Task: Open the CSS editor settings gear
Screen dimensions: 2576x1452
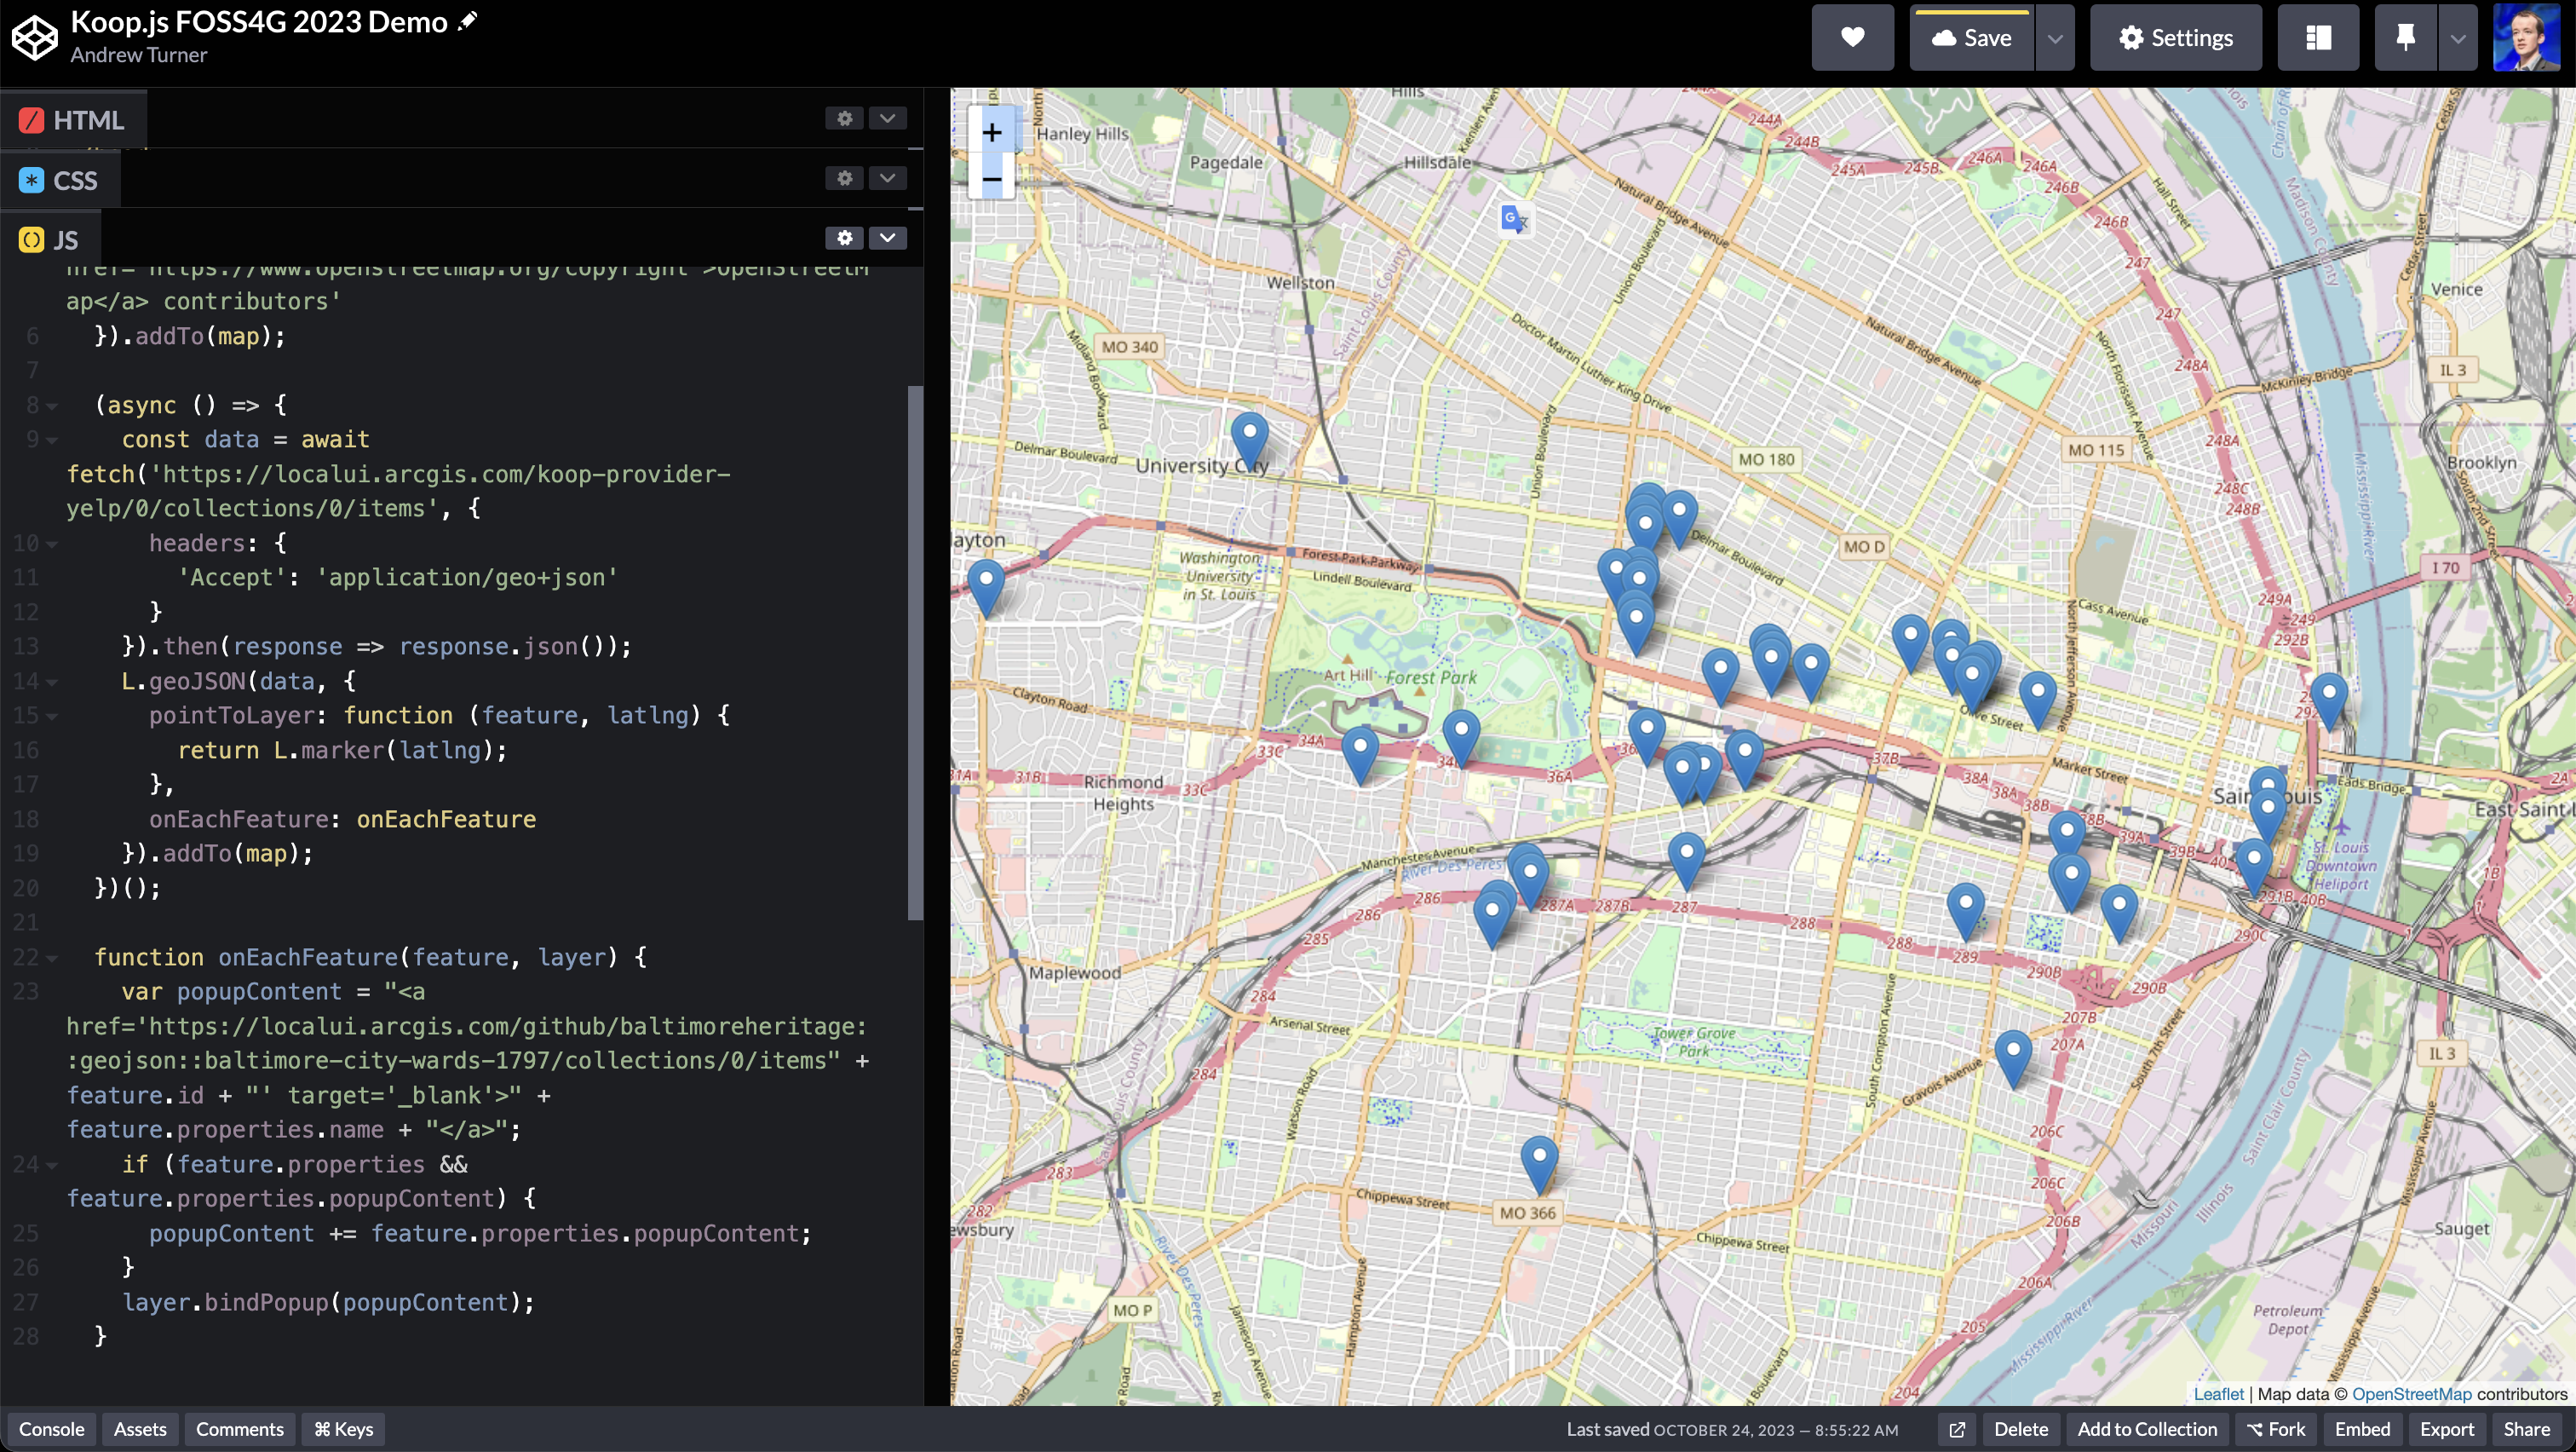Action: pyautogui.click(x=844, y=178)
